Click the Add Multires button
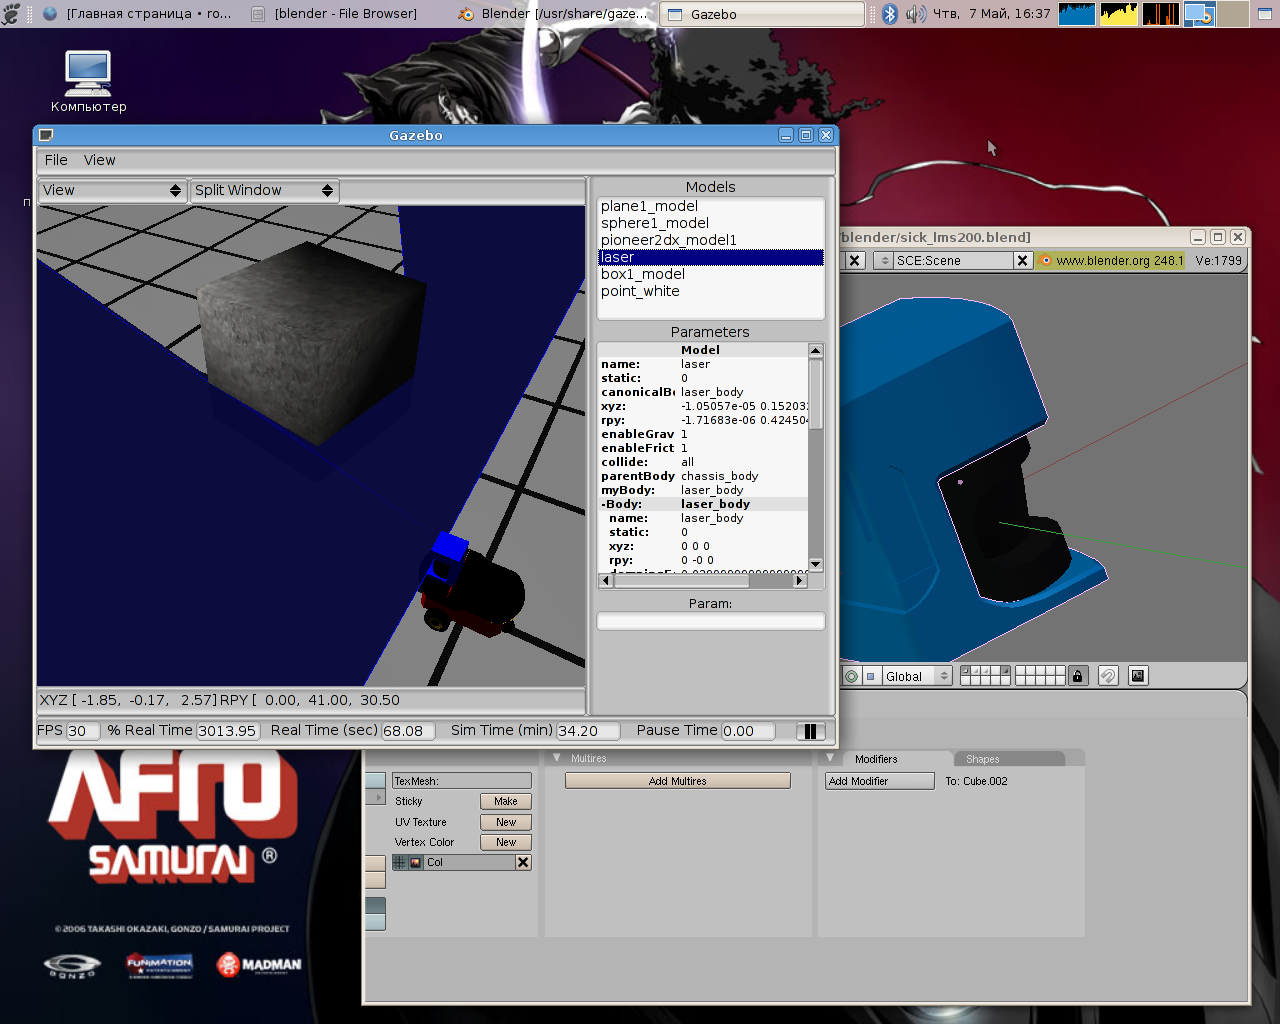The image size is (1280, 1024). point(677,781)
